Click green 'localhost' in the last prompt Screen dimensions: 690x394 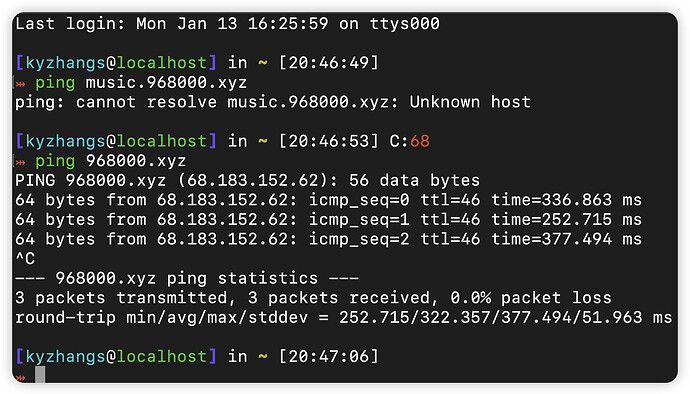(161, 356)
